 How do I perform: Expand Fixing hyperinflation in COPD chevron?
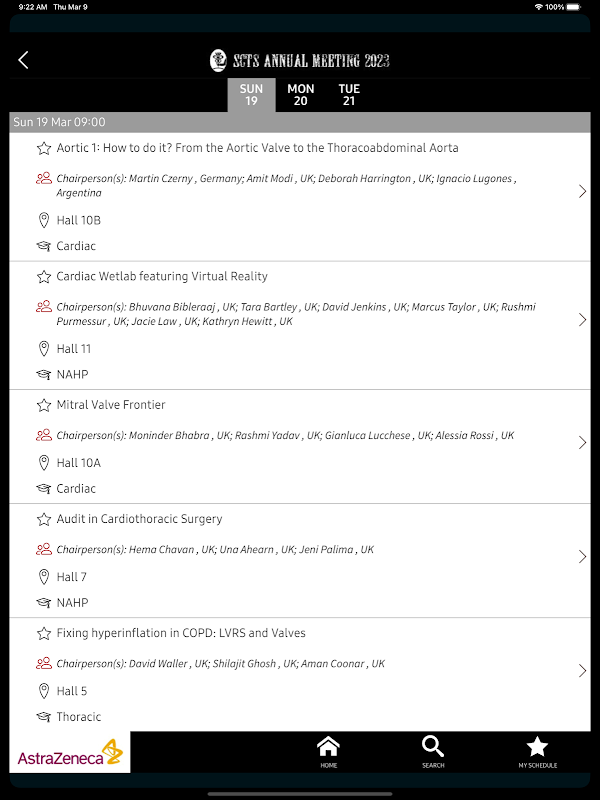583,670
